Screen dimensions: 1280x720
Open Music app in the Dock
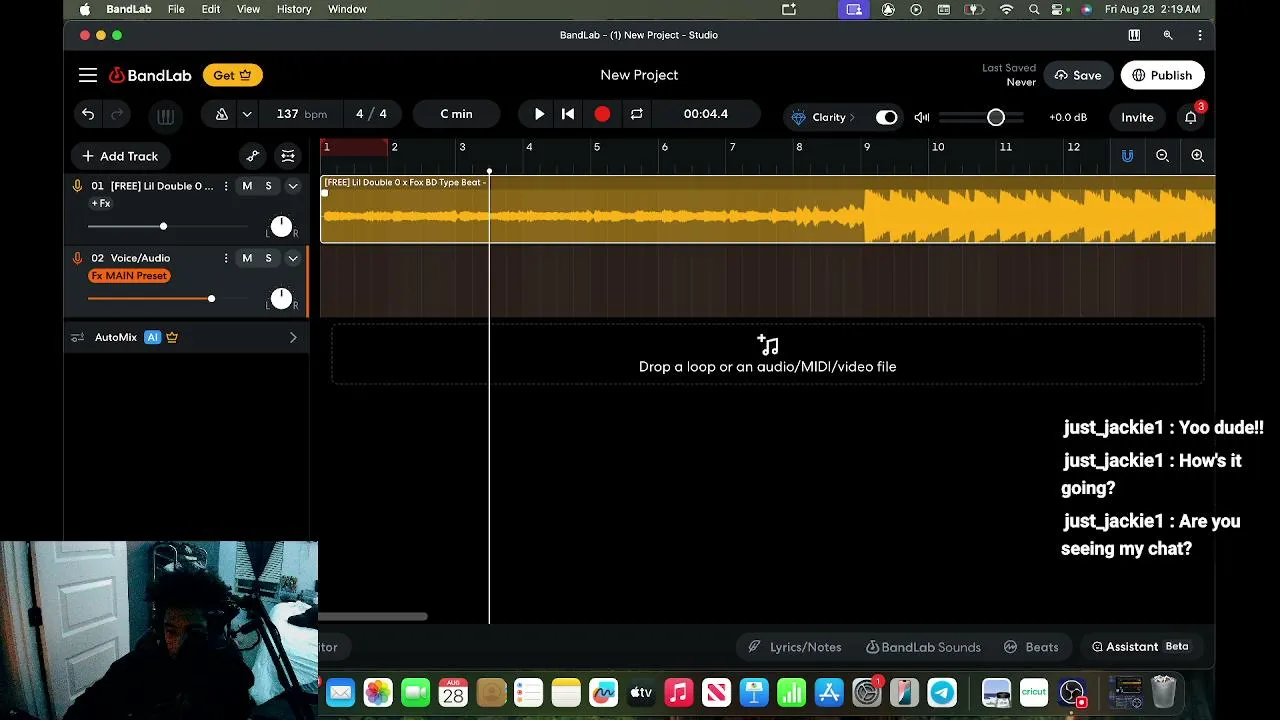point(679,692)
